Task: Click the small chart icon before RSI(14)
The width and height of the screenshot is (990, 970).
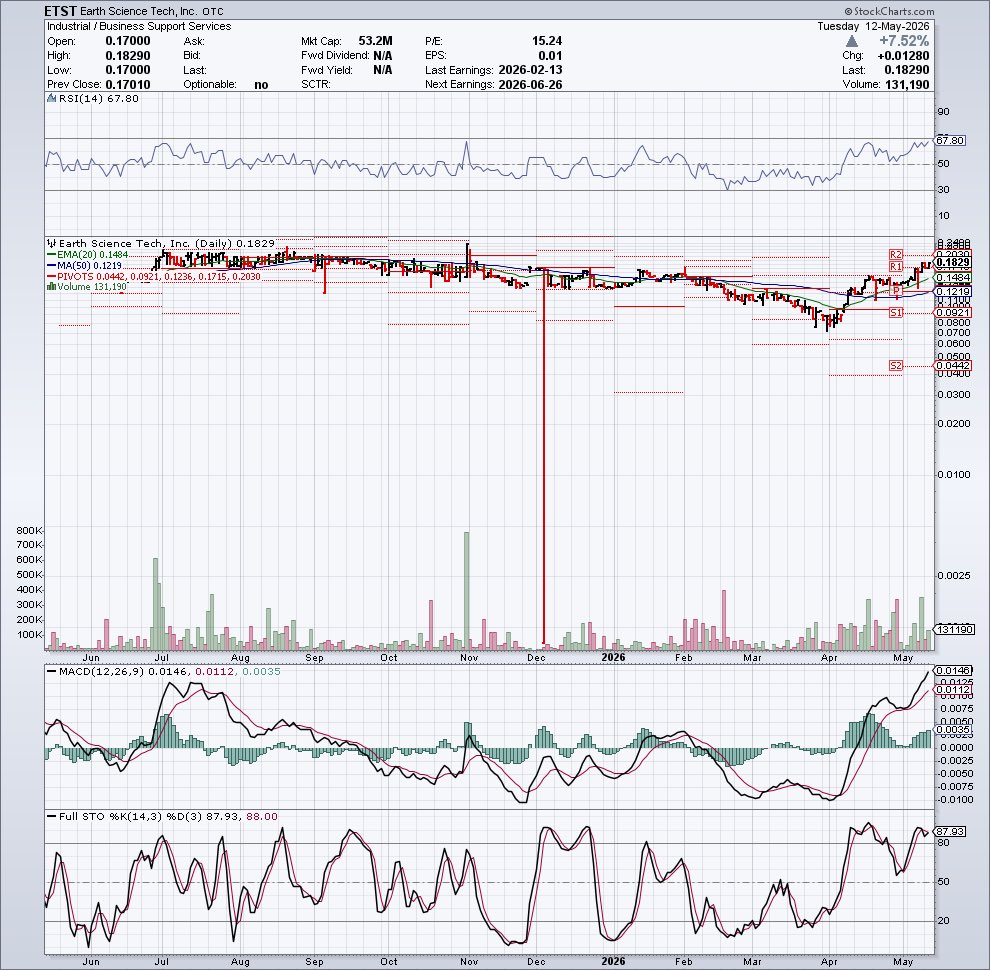Action: coord(52,99)
